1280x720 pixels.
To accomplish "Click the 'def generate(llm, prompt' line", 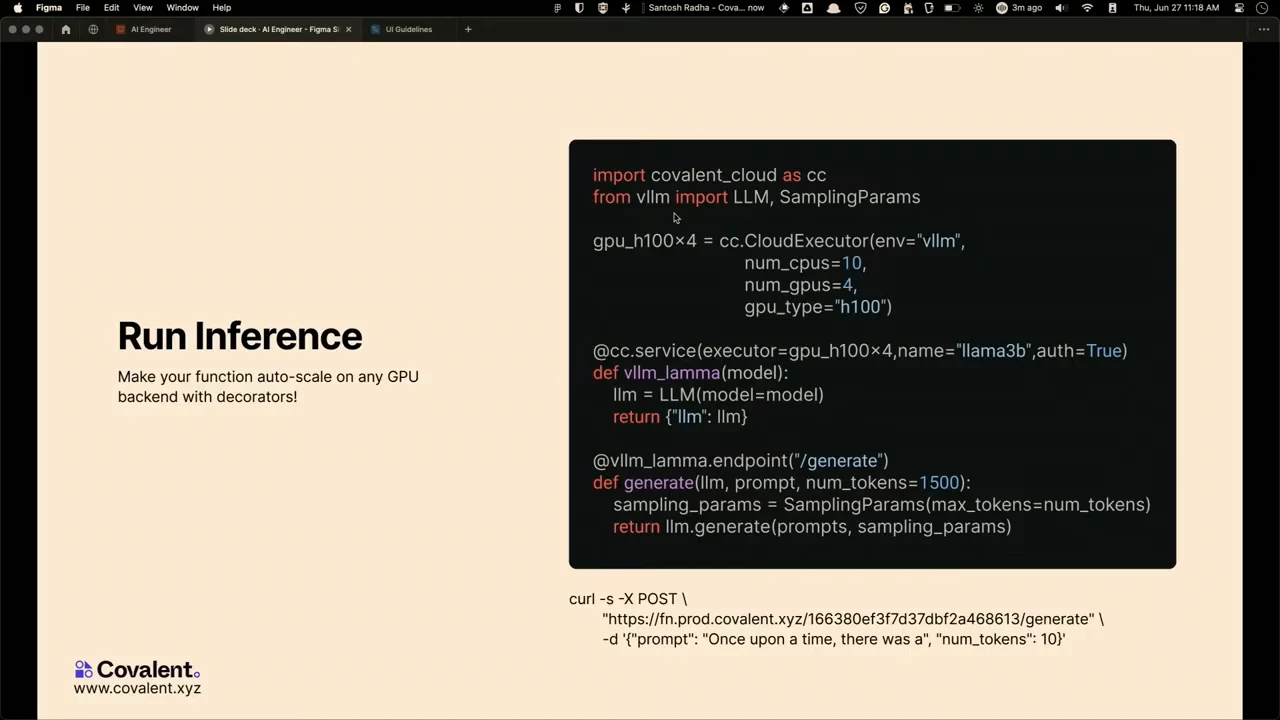I will (782, 483).
